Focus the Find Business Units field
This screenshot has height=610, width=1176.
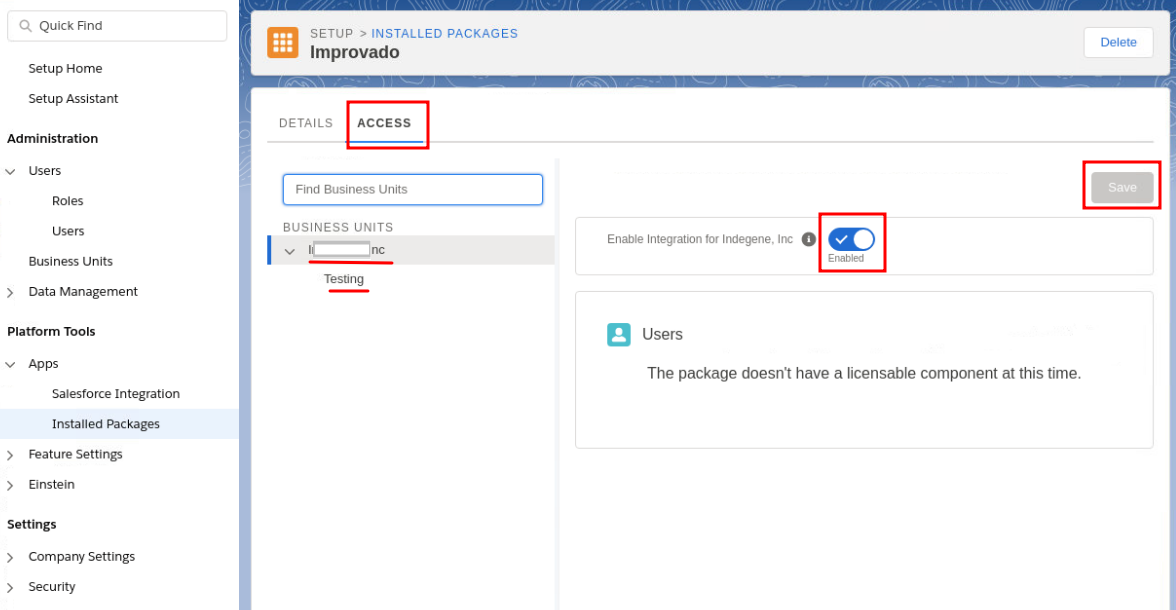(x=412, y=190)
